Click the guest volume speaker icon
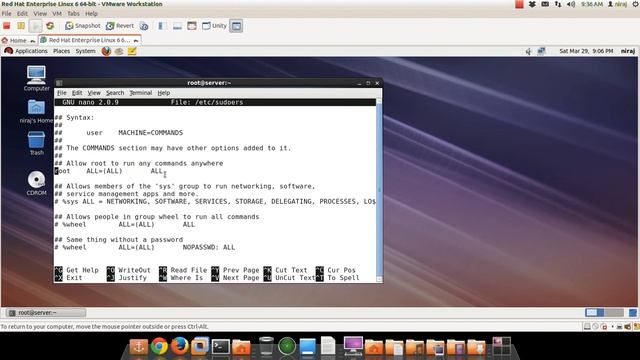 [x=529, y=51]
